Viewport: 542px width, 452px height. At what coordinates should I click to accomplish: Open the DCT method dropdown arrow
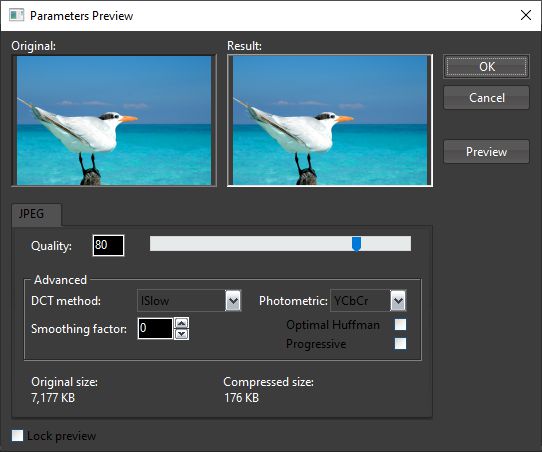233,301
